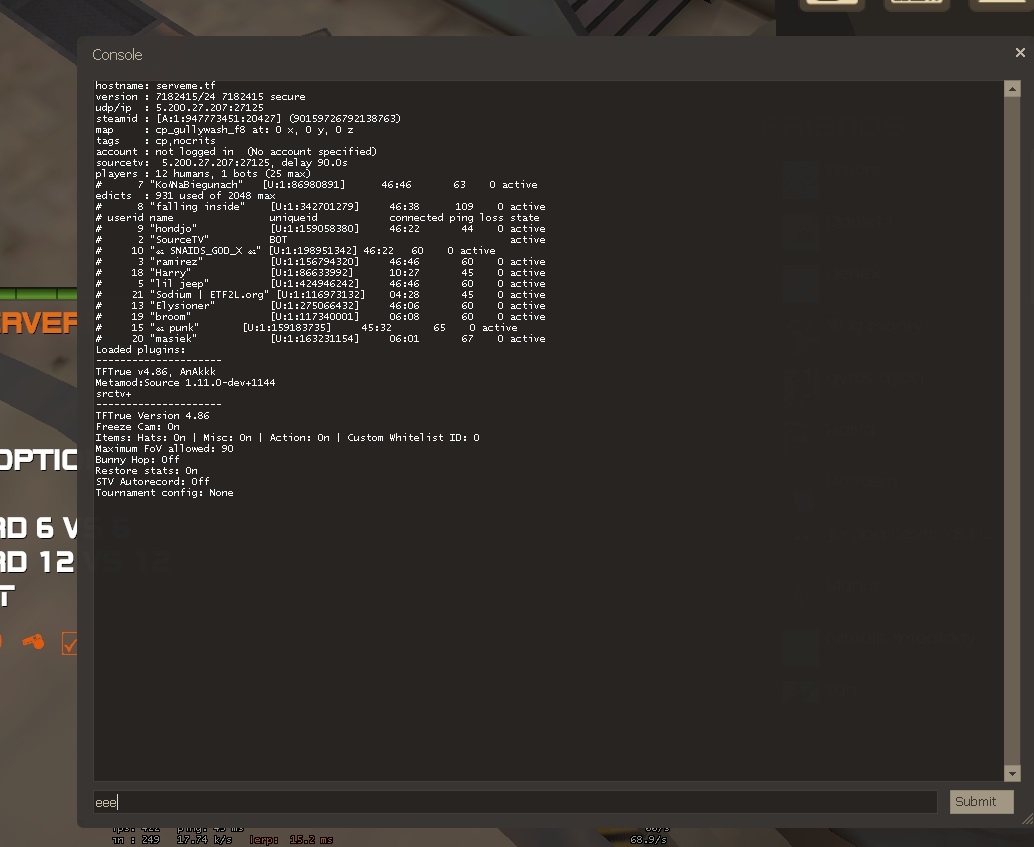Click the scrollbar up arrow
Screen dimensions: 1034x847
coord(1012,88)
